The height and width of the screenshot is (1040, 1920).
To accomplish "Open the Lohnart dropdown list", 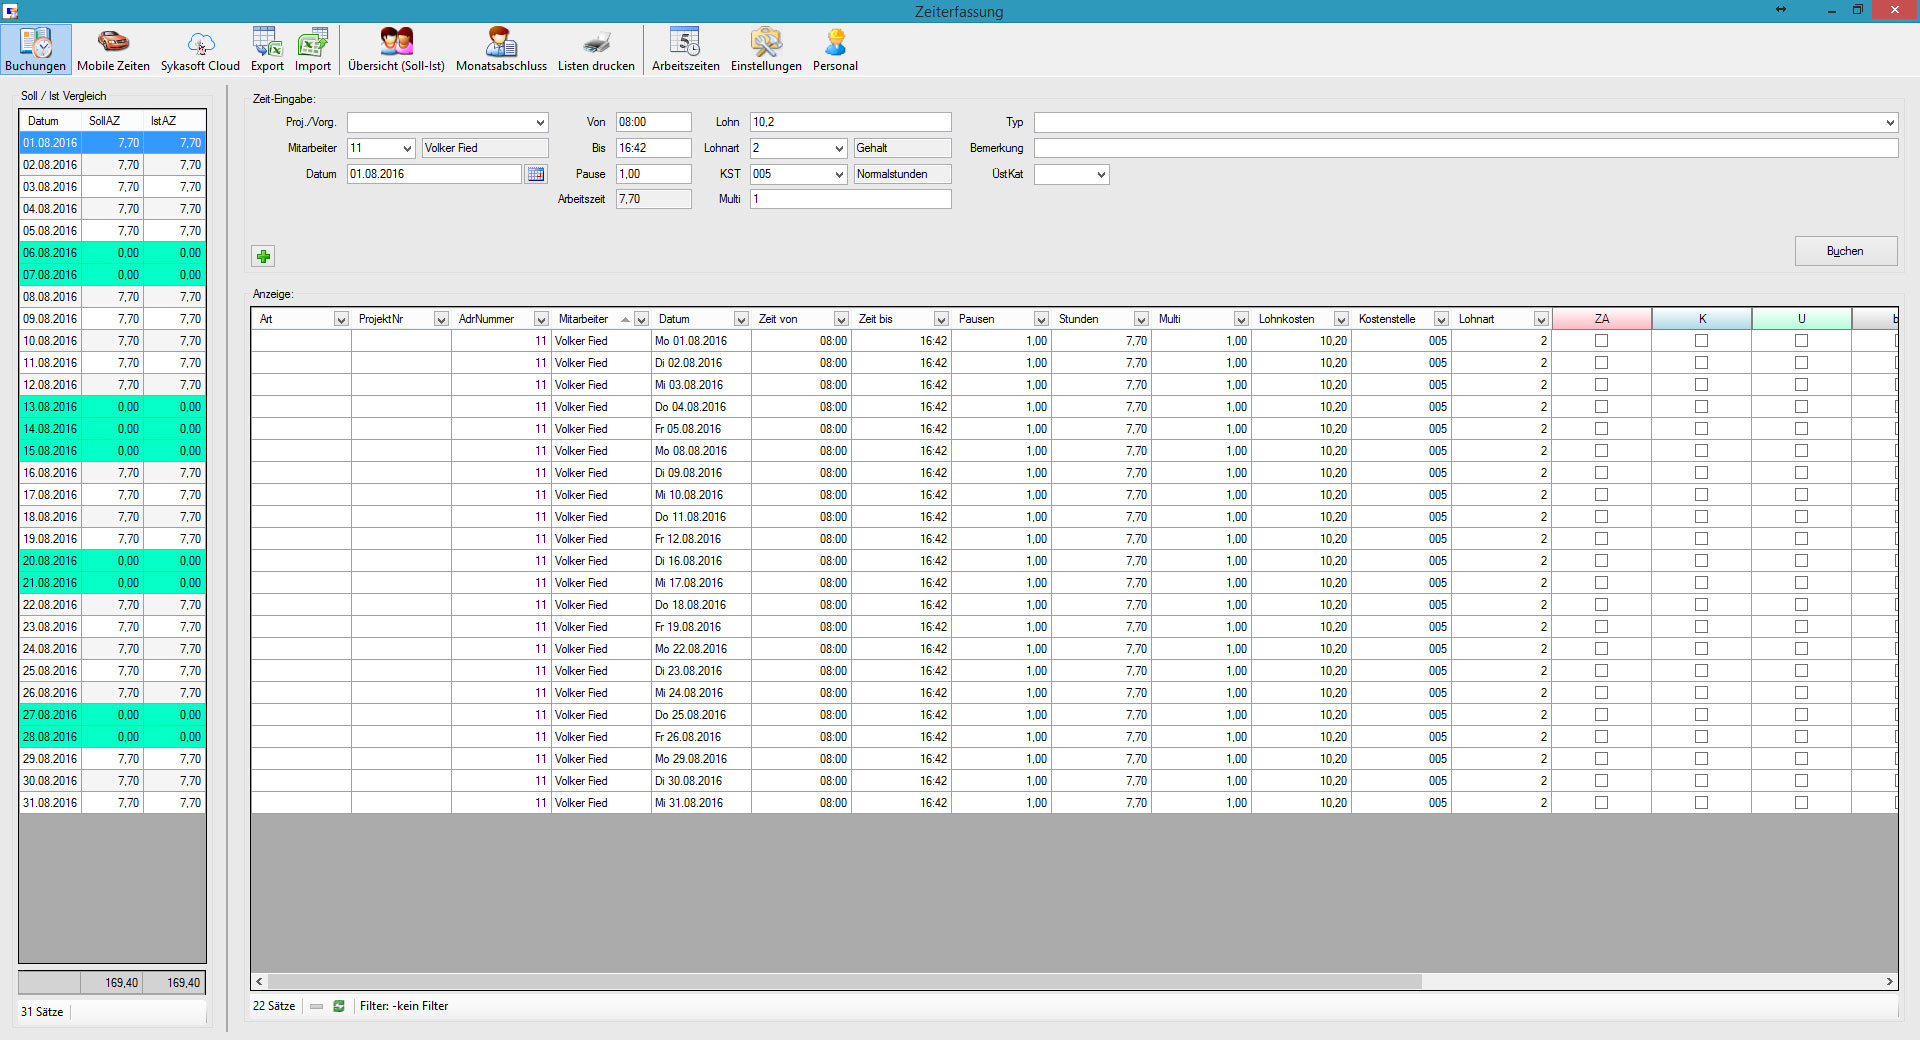I will point(839,149).
